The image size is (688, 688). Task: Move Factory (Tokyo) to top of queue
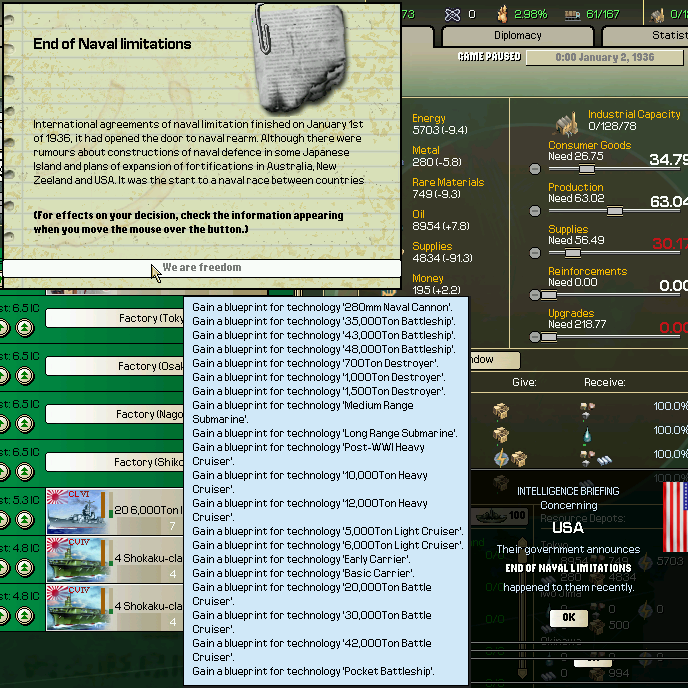point(25,327)
